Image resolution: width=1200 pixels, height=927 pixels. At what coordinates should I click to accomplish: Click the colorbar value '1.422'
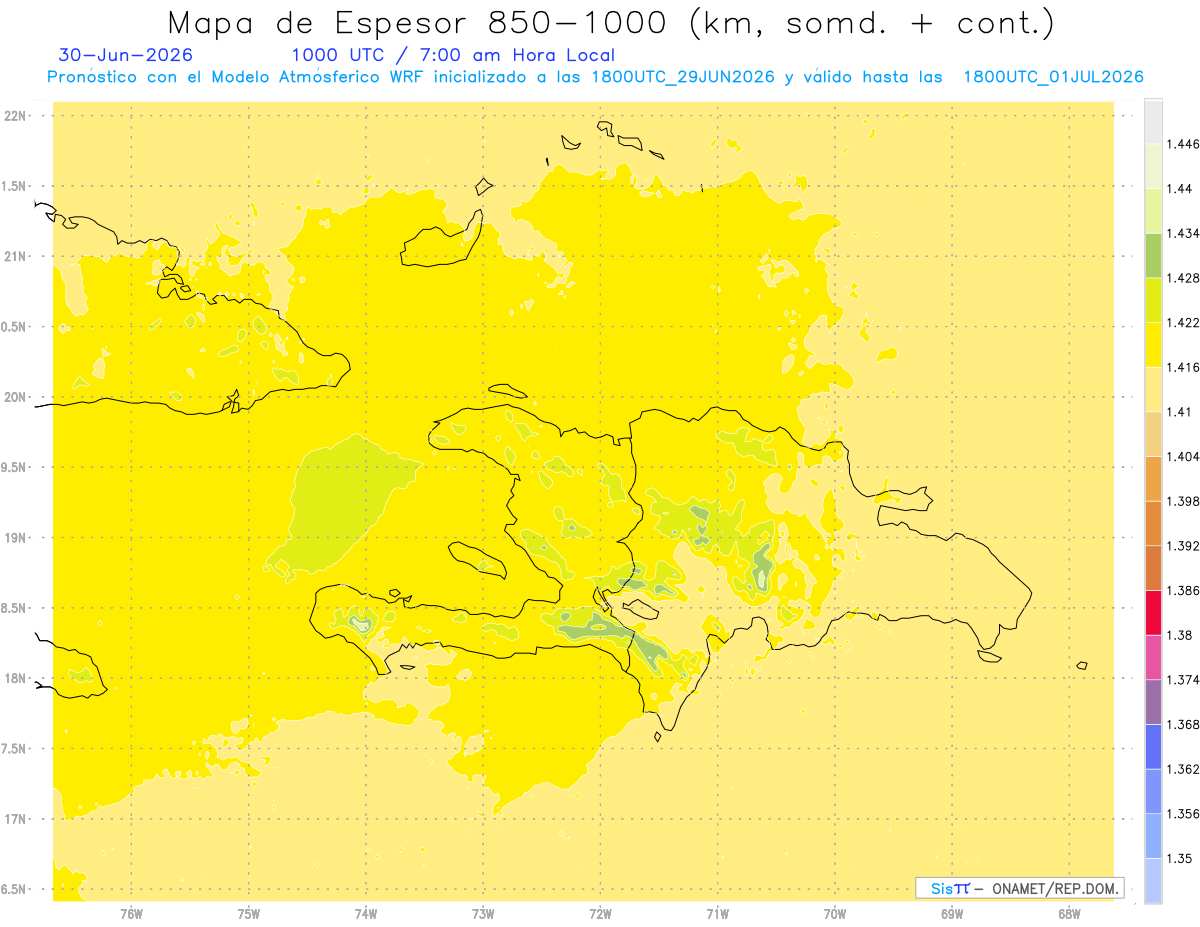point(1183,322)
